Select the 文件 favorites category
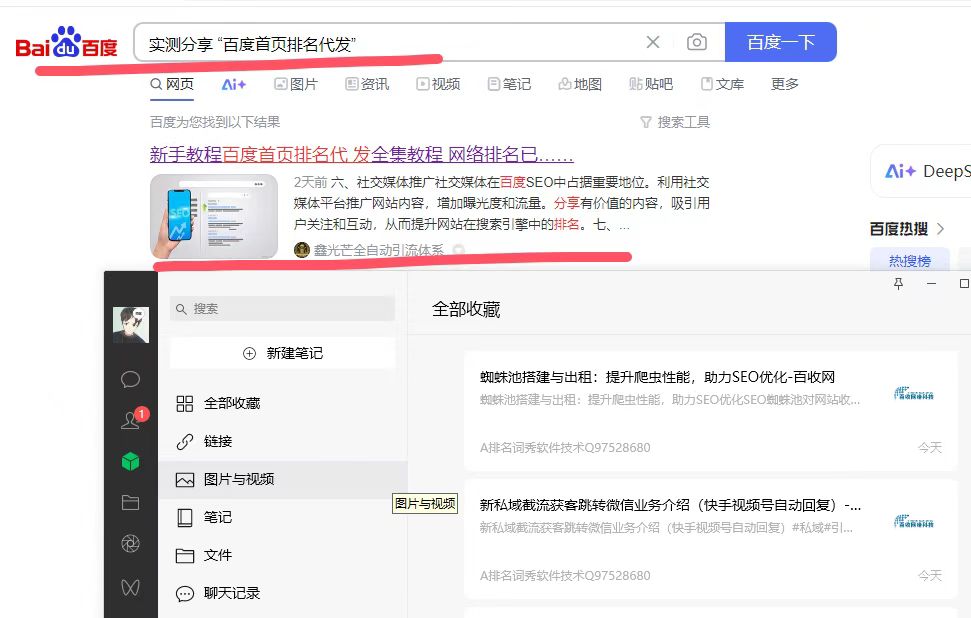Screen dimensions: 971x618 (283, 555)
